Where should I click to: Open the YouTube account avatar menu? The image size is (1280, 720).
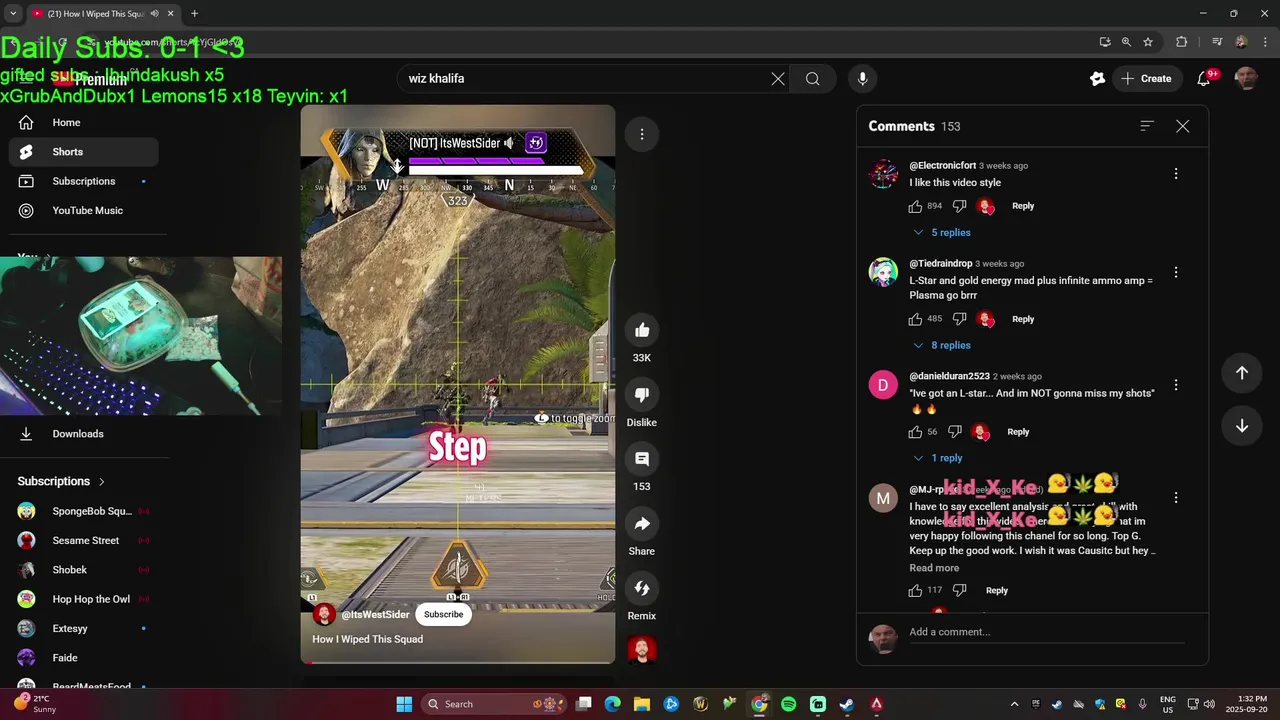click(x=1246, y=79)
